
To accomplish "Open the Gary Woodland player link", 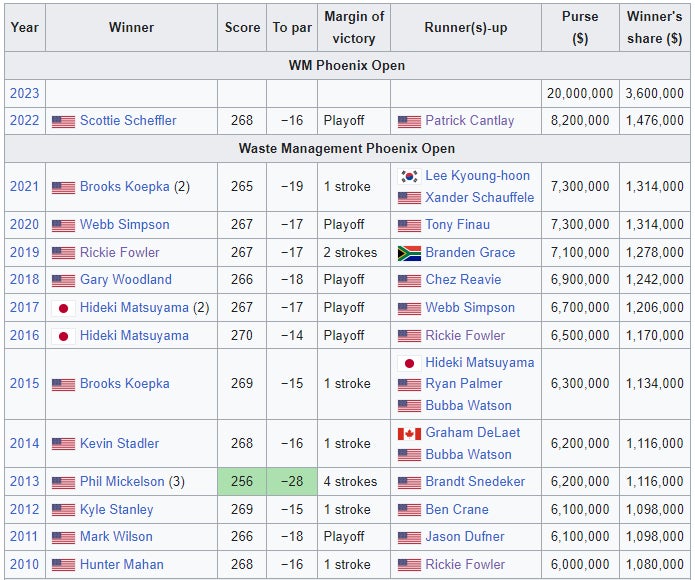I will coord(125,280).
